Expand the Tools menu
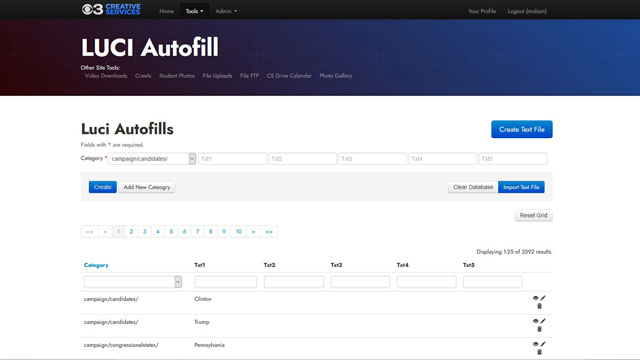Screen dimensions: 640x360 tap(194, 11)
